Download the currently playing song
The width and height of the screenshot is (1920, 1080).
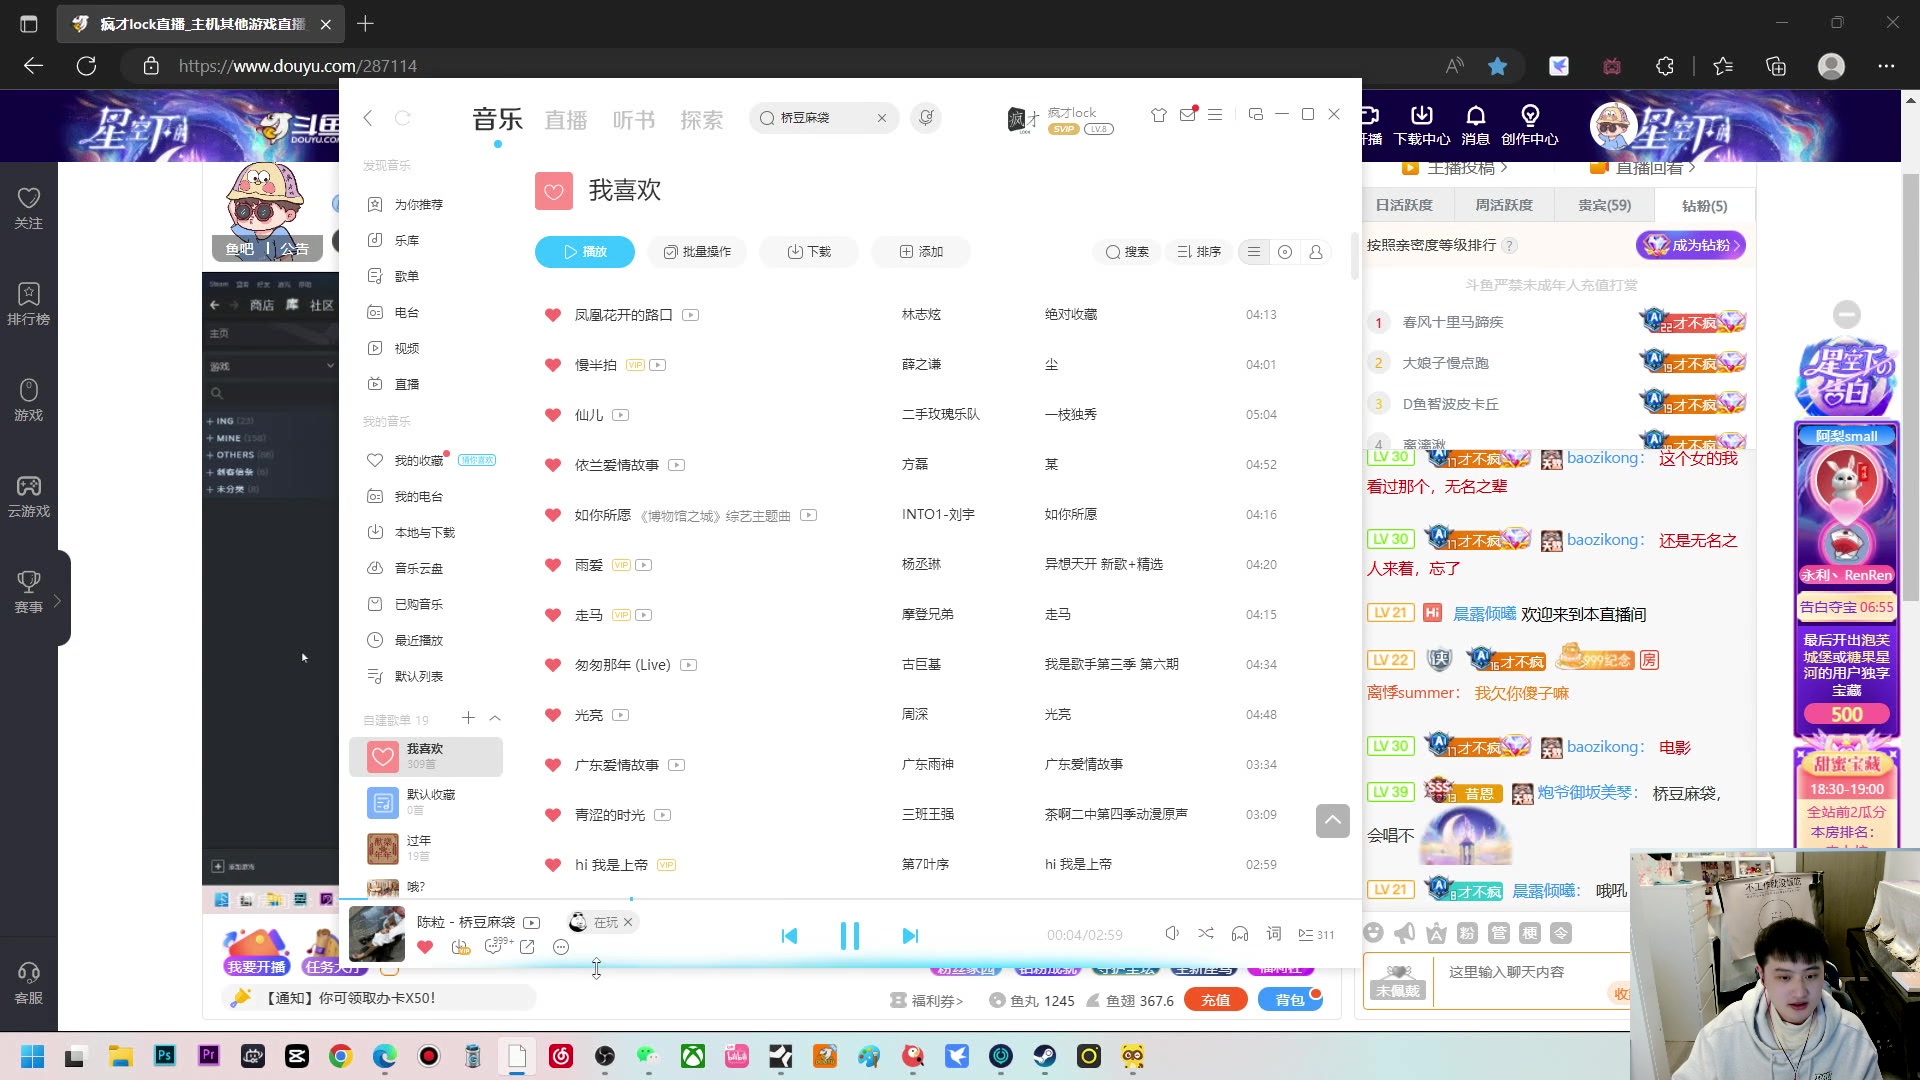point(460,947)
